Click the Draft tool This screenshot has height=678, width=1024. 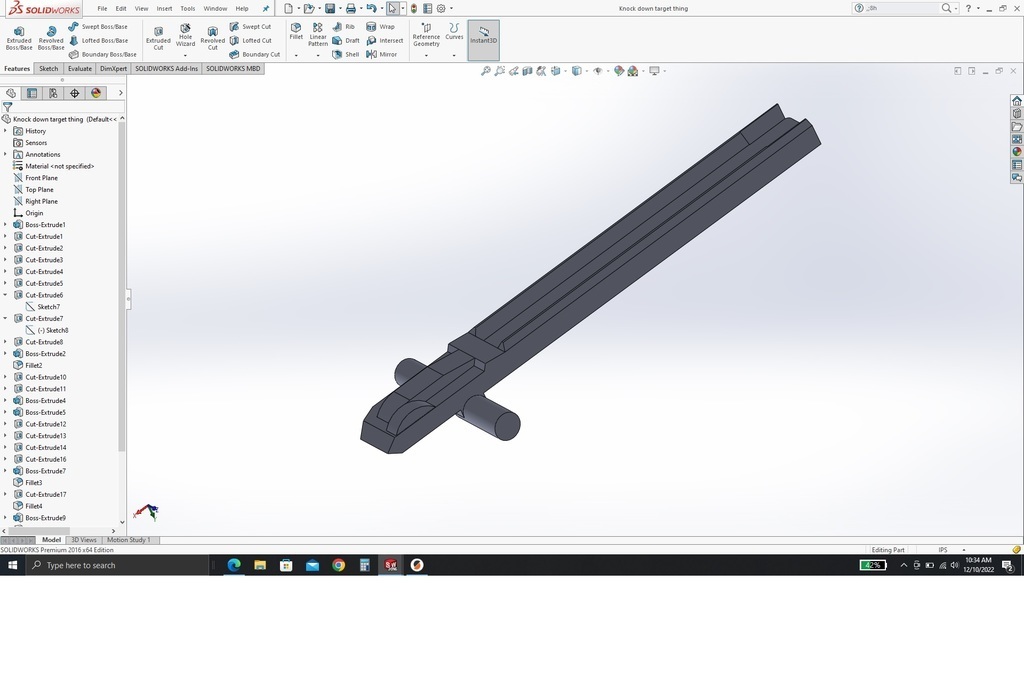346,40
